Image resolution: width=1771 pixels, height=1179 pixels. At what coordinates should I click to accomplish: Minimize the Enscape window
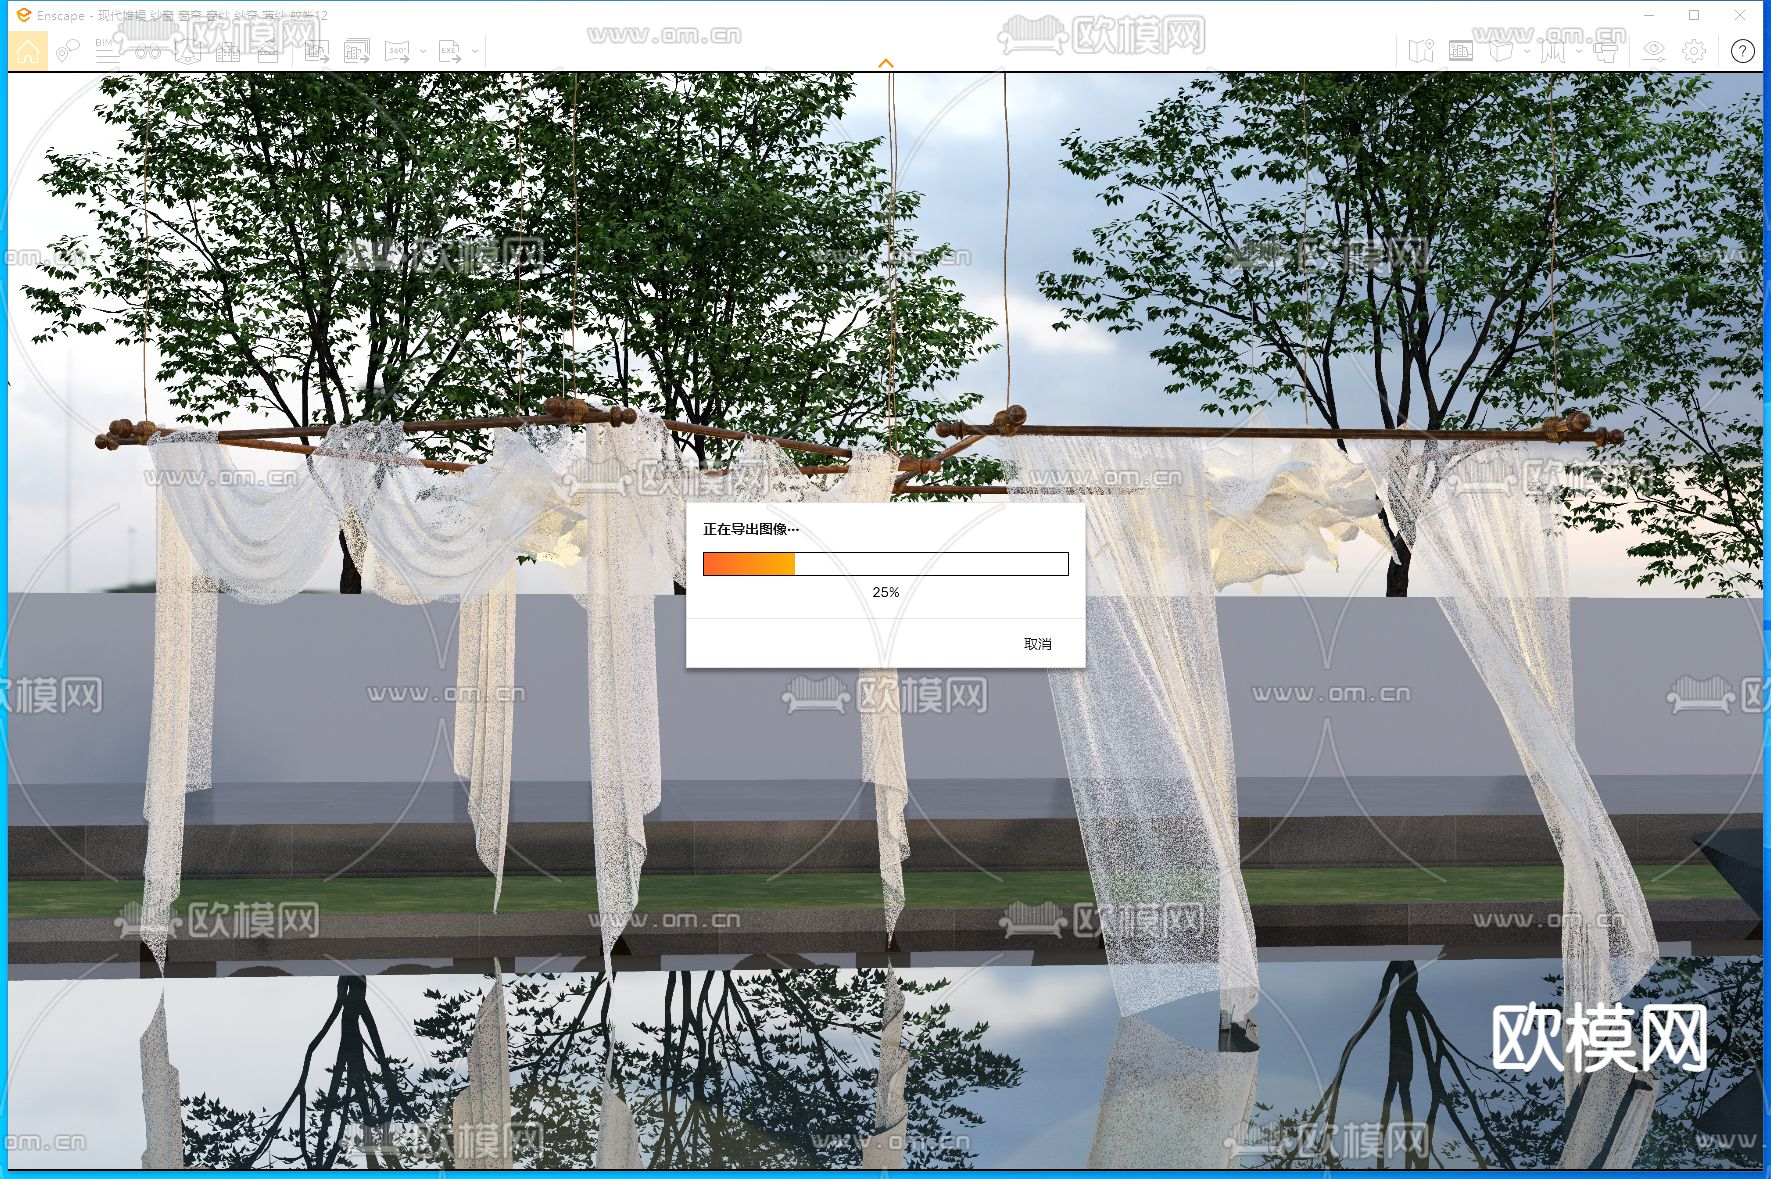coord(1649,15)
